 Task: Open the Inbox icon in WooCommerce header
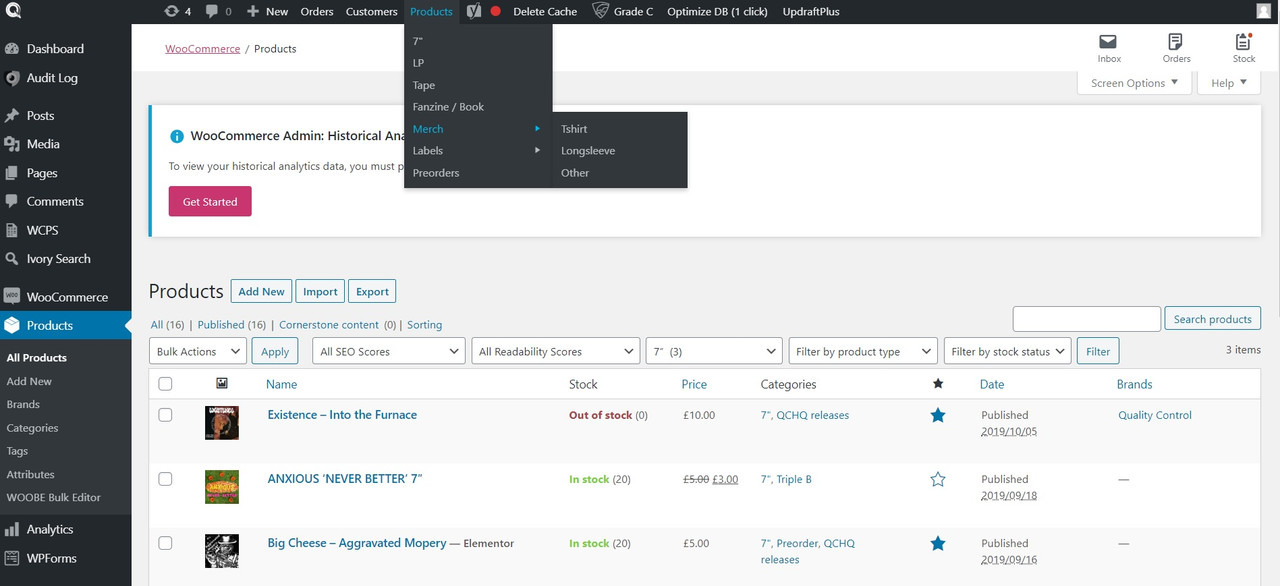pos(1108,47)
